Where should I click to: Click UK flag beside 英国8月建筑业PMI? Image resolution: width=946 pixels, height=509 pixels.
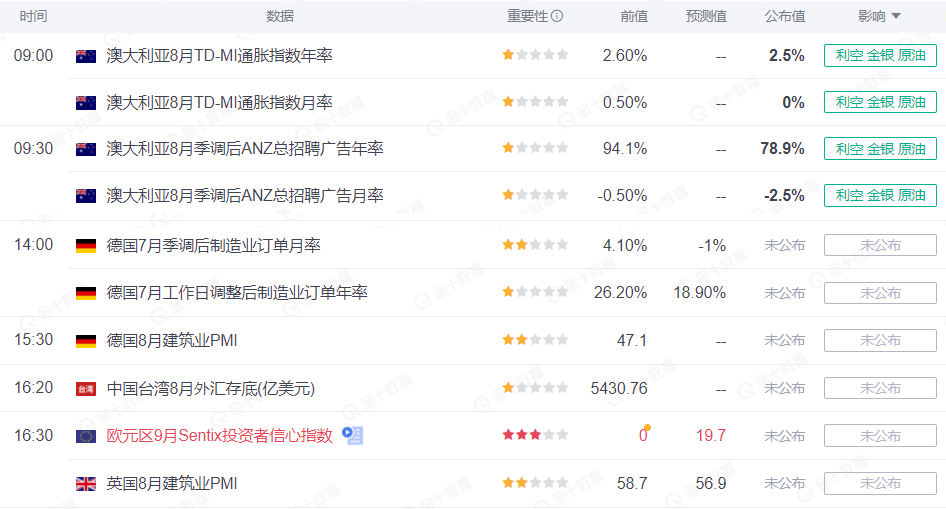[86, 484]
